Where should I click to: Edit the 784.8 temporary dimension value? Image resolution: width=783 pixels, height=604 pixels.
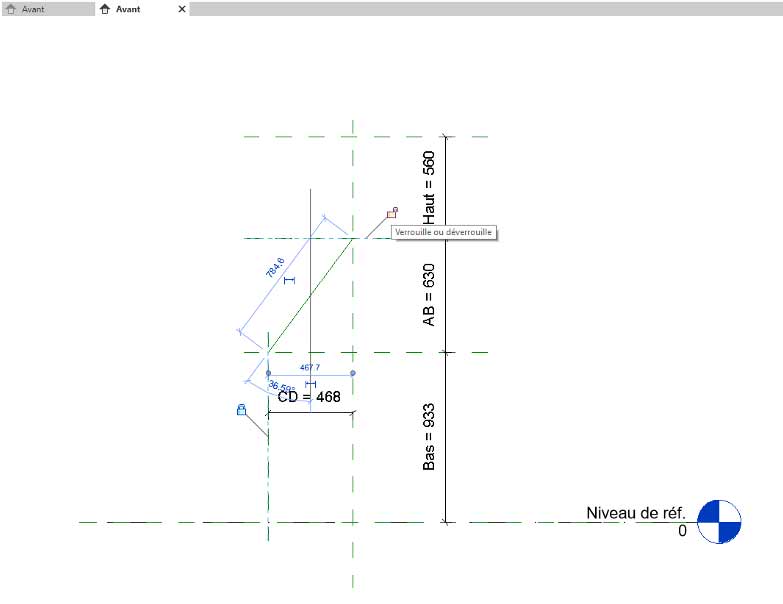275,268
